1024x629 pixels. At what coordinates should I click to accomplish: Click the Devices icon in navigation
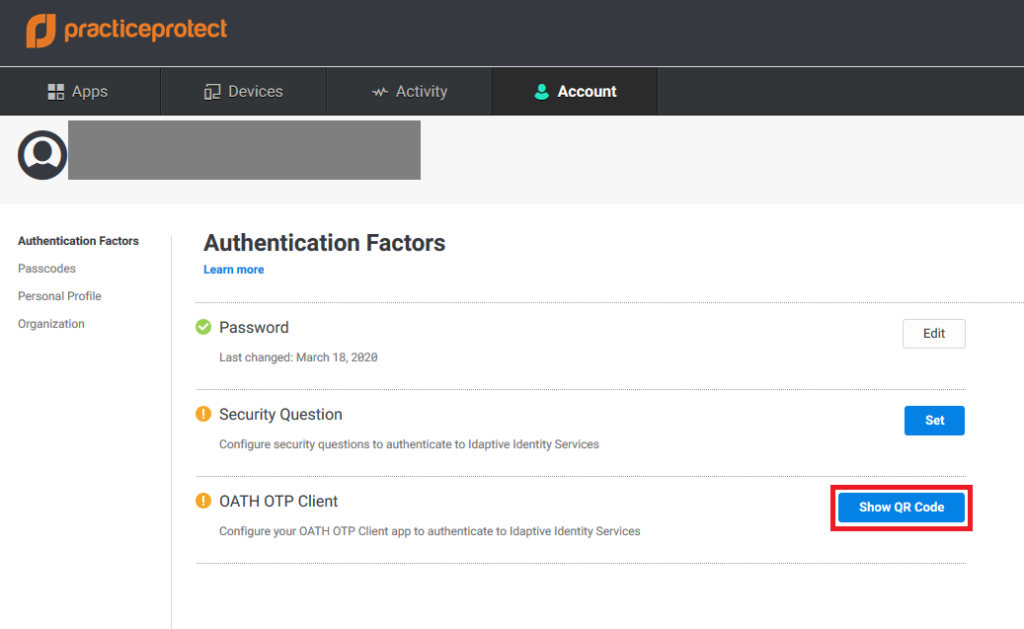pyautogui.click(x=212, y=92)
